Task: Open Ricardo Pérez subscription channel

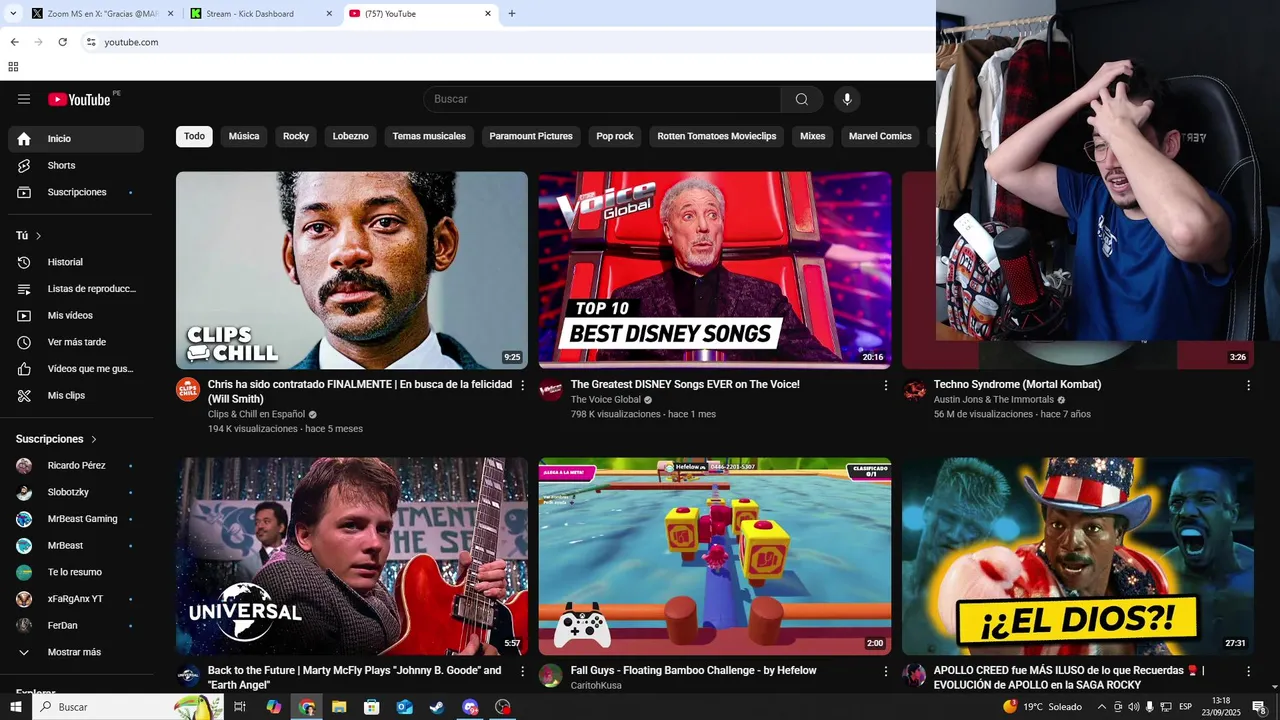Action: click(76, 466)
